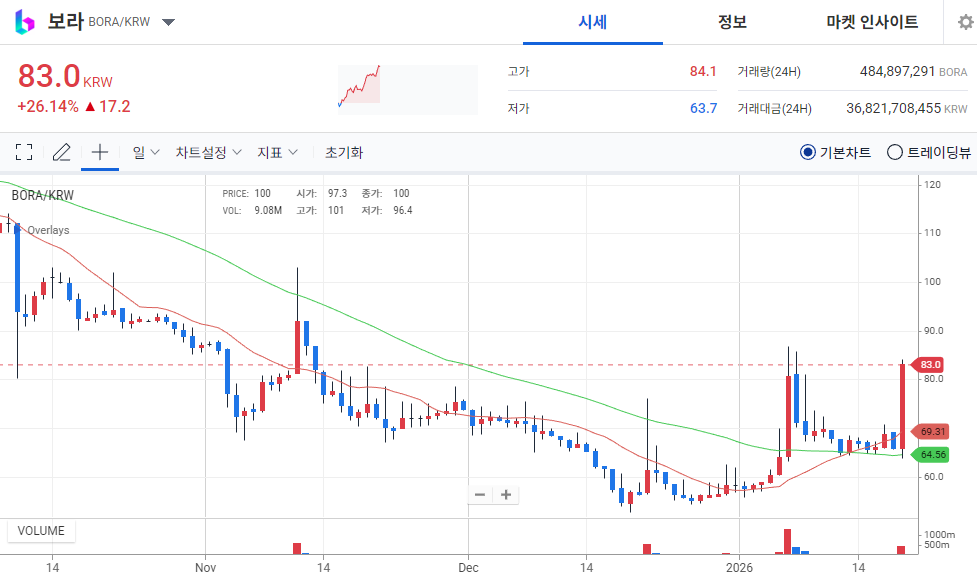The image size is (977, 579).
Task: Click the 83.0 price marker on chart axis
Action: [929, 364]
